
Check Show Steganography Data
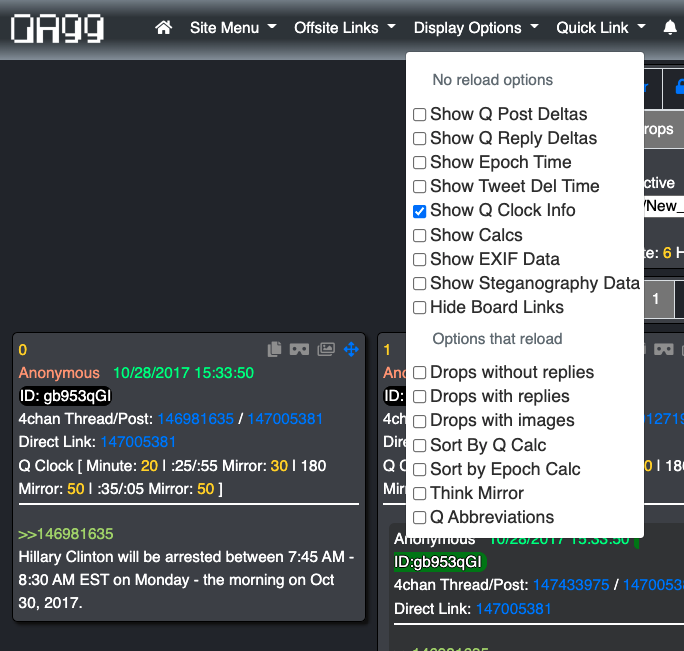[420, 283]
